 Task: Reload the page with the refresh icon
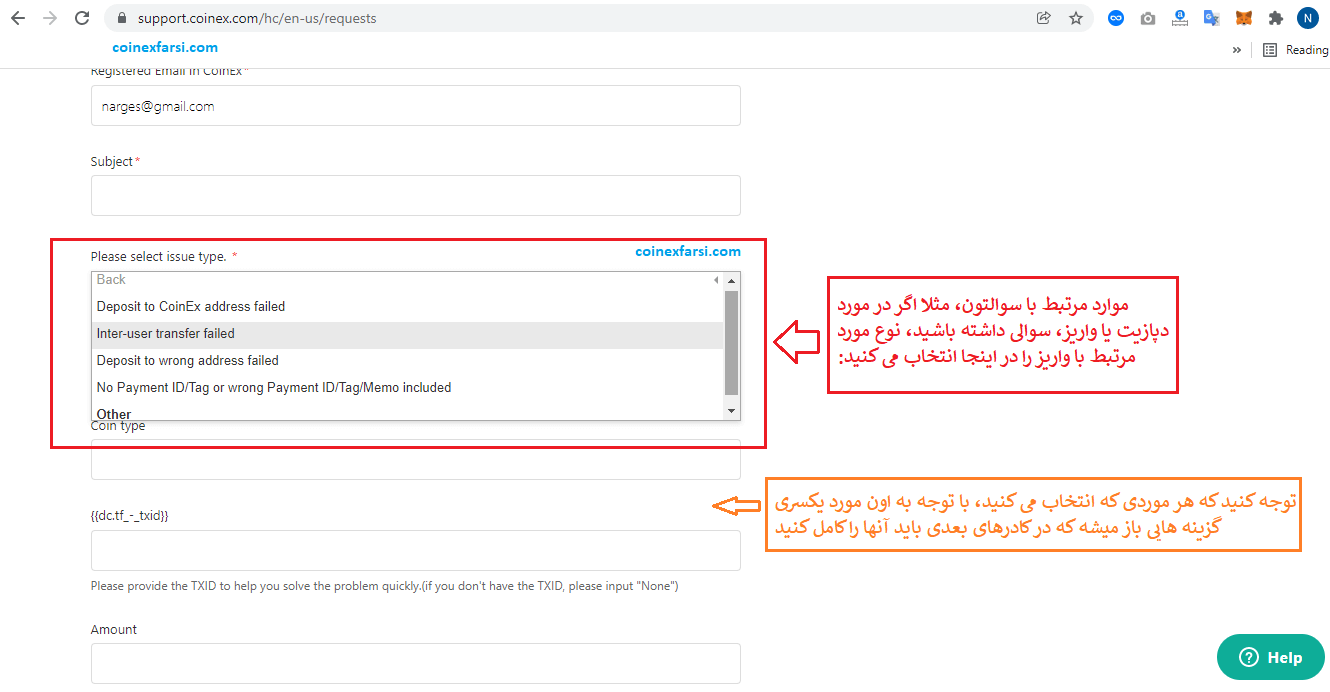click(x=82, y=18)
